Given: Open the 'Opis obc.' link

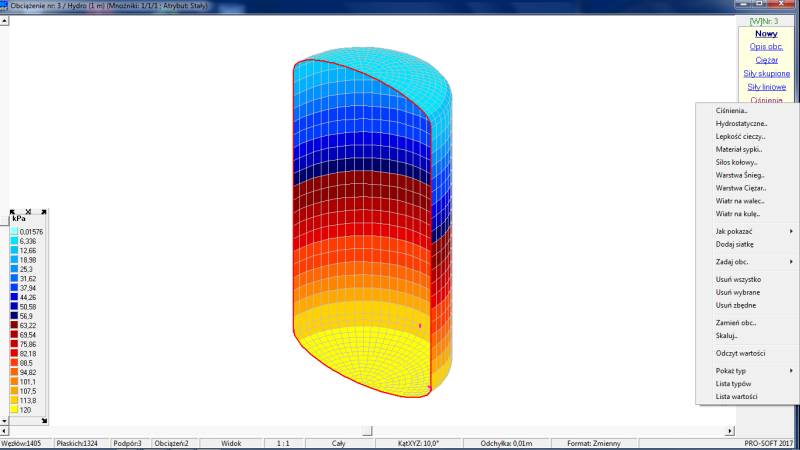Looking at the screenshot, I should (x=766, y=46).
